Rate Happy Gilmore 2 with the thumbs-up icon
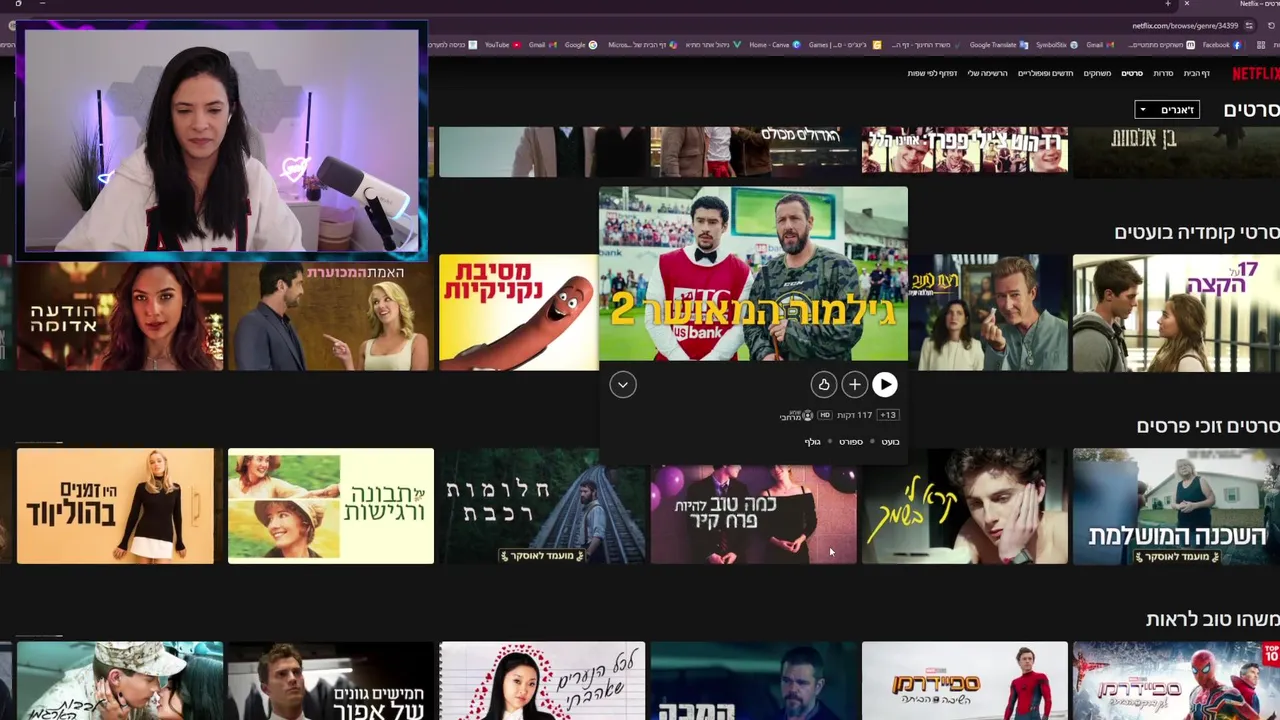 click(x=823, y=384)
